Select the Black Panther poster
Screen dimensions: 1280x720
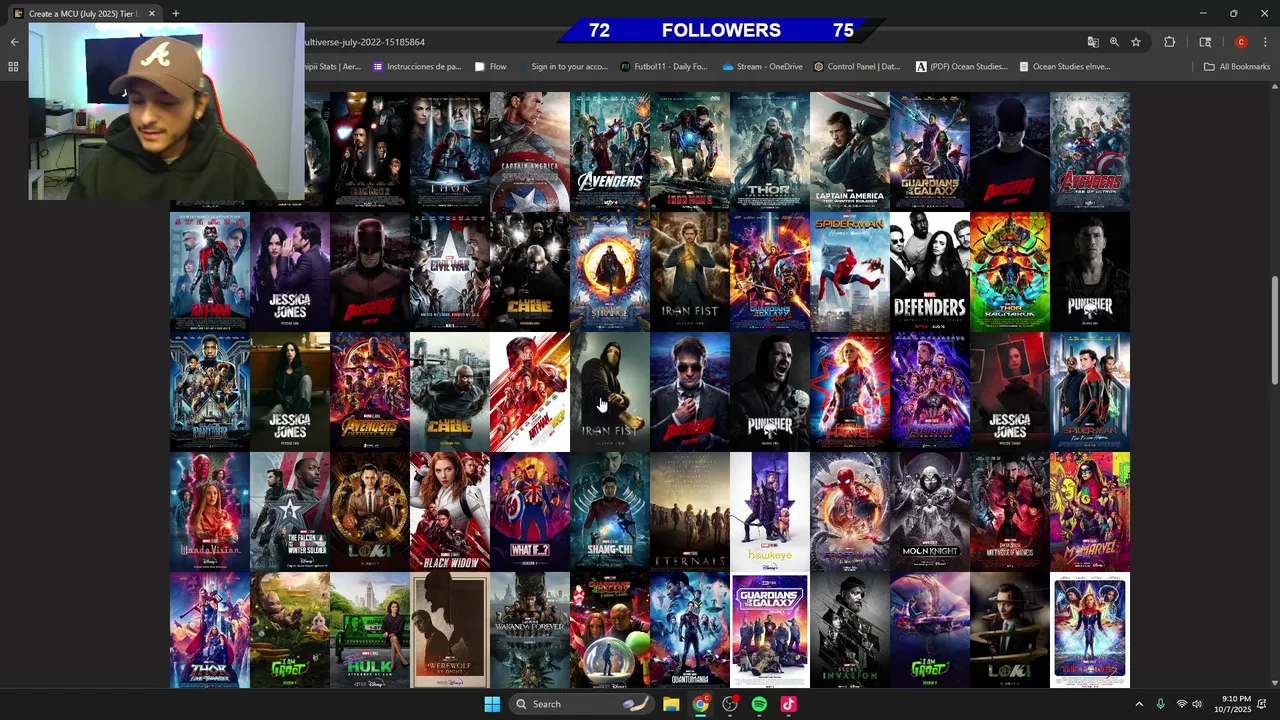[x=210, y=392]
